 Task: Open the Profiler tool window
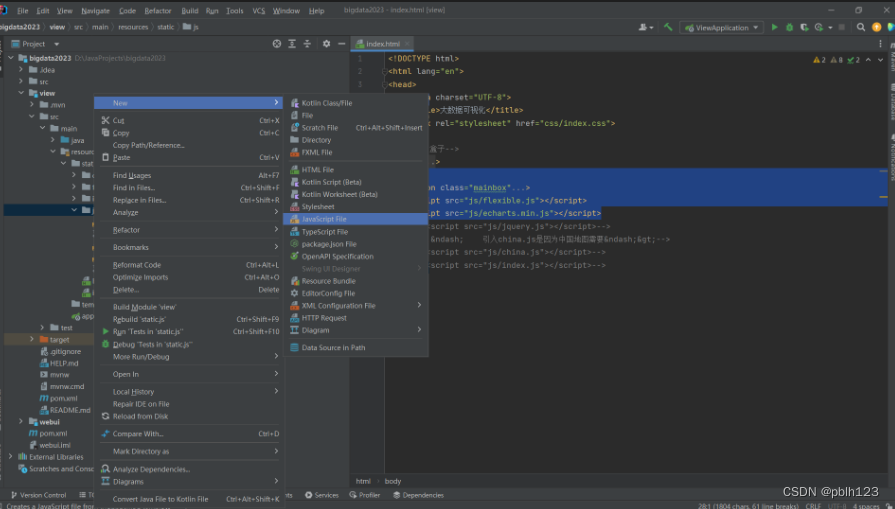[x=365, y=495]
